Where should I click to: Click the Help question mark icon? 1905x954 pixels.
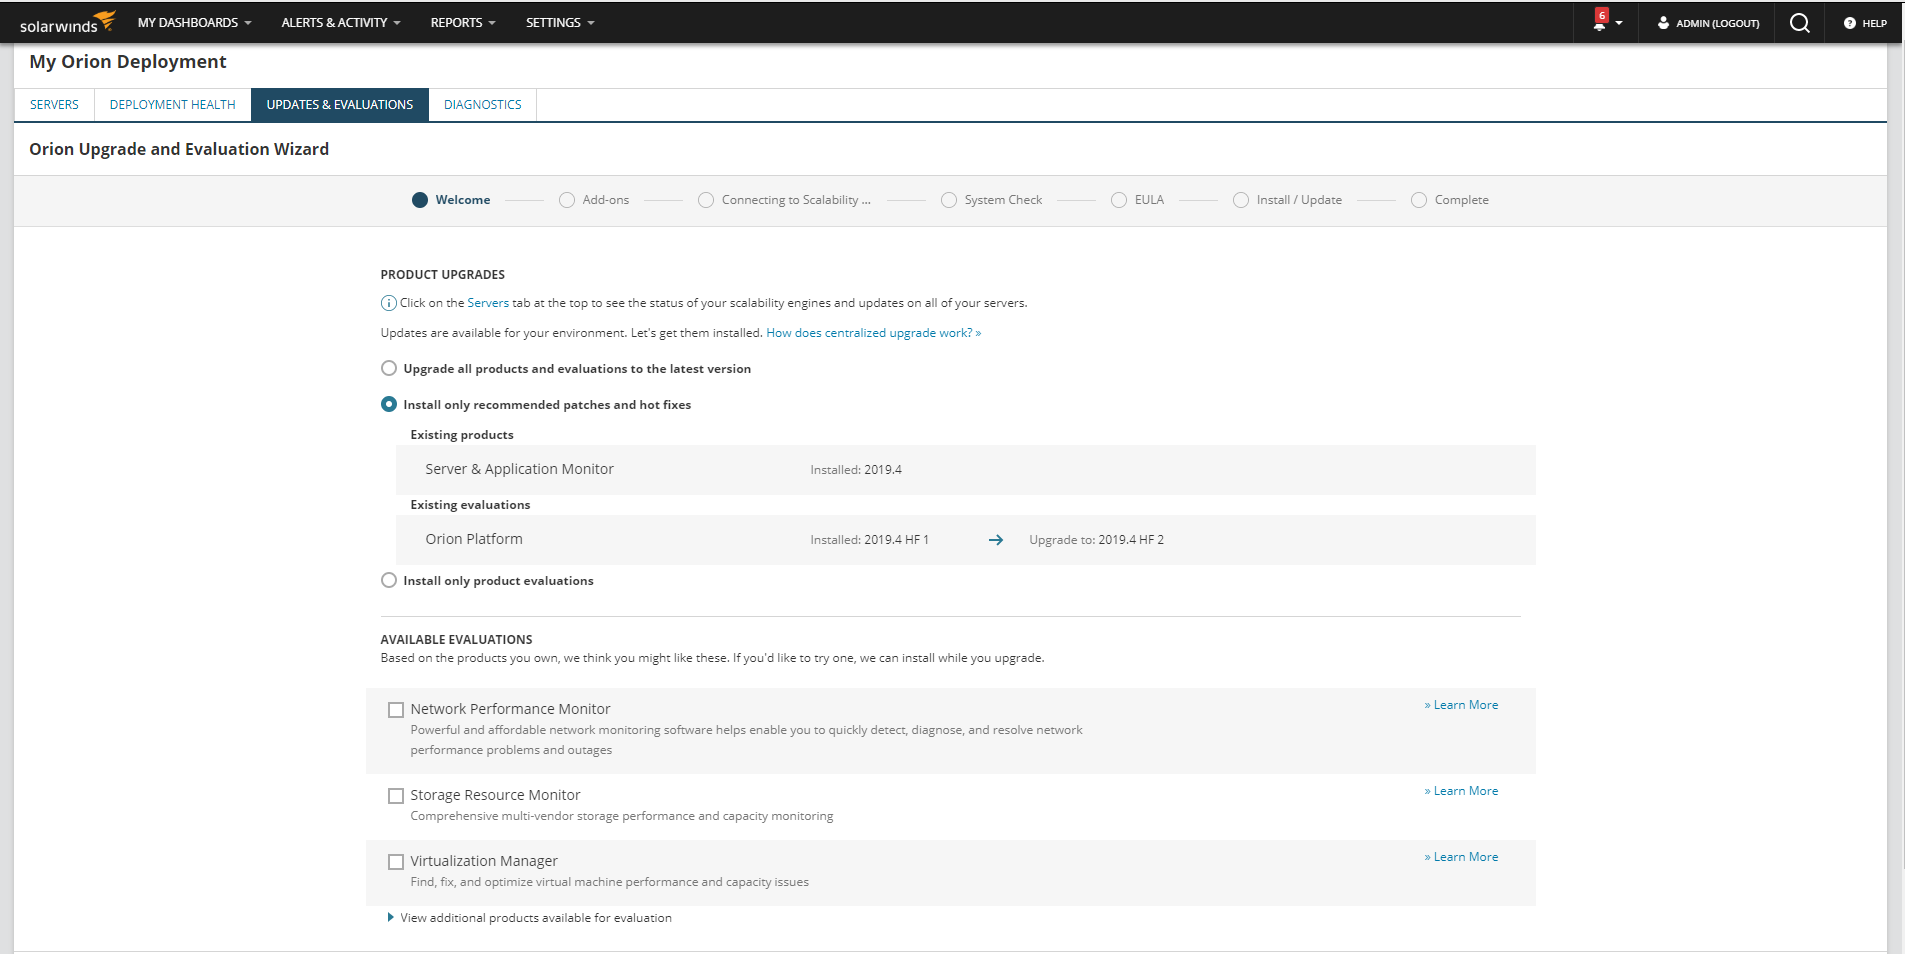(x=1850, y=23)
